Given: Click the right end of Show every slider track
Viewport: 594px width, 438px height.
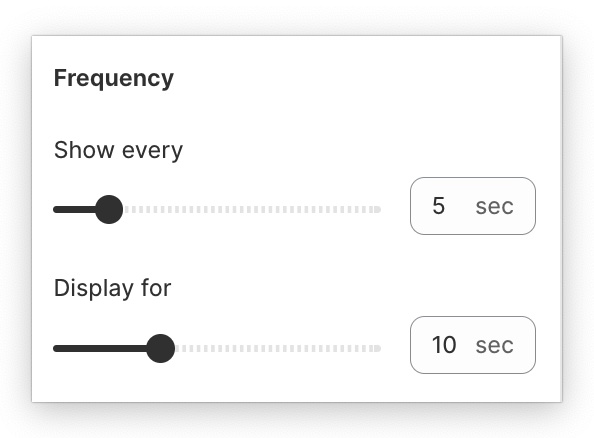Looking at the screenshot, I should point(377,210).
